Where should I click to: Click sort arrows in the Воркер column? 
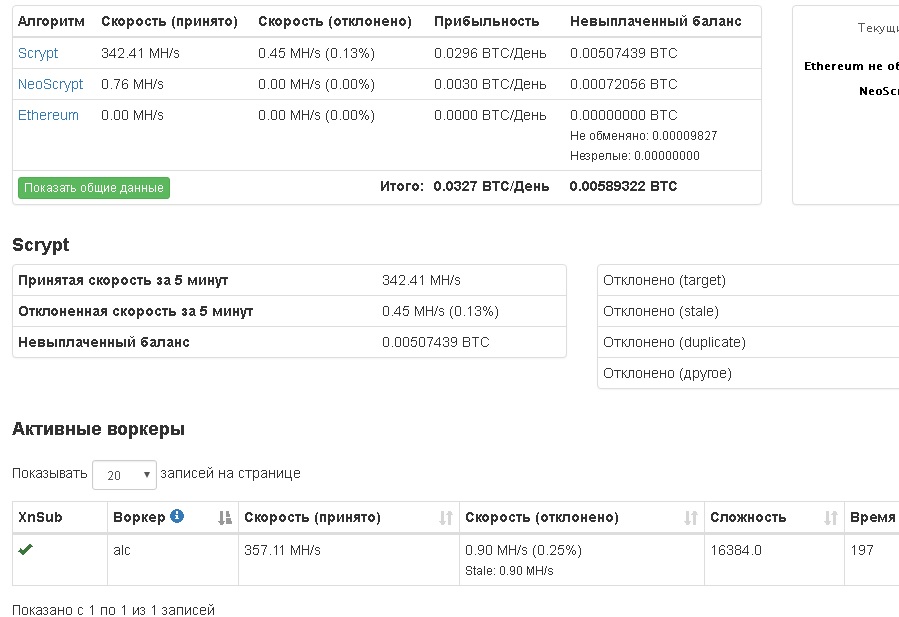pos(225,518)
